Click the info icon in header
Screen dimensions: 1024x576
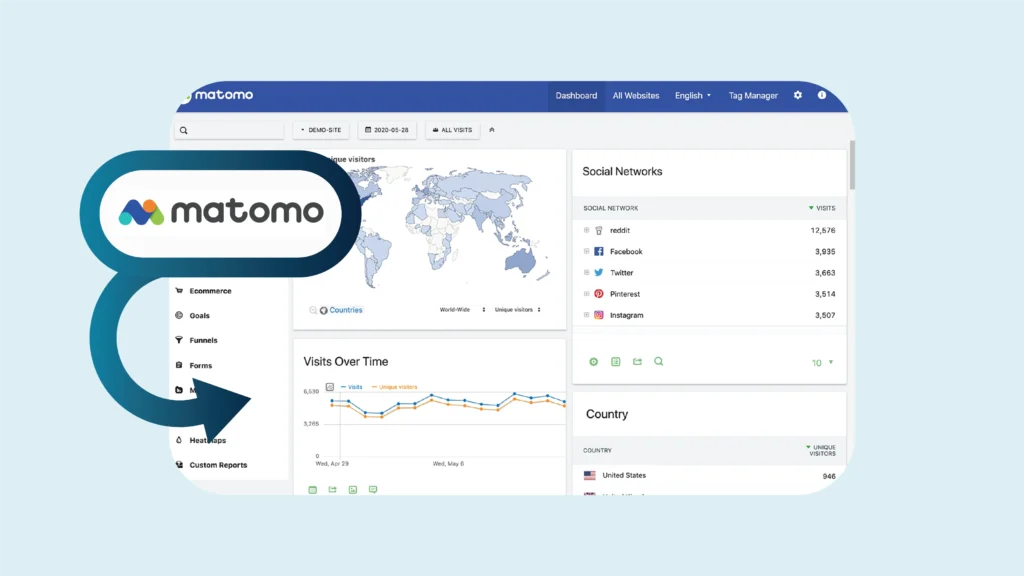(x=822, y=95)
